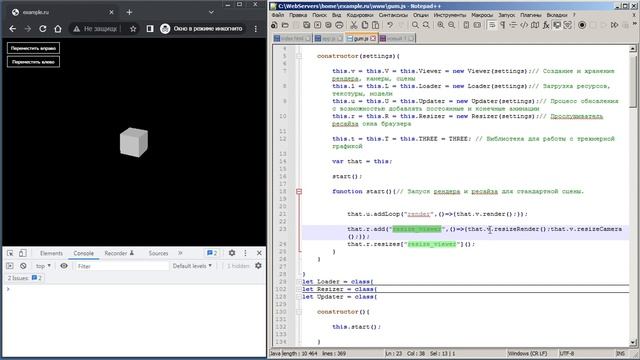Open the tab search chevron in Chrome
This screenshot has width=640, height=360.
211,12
